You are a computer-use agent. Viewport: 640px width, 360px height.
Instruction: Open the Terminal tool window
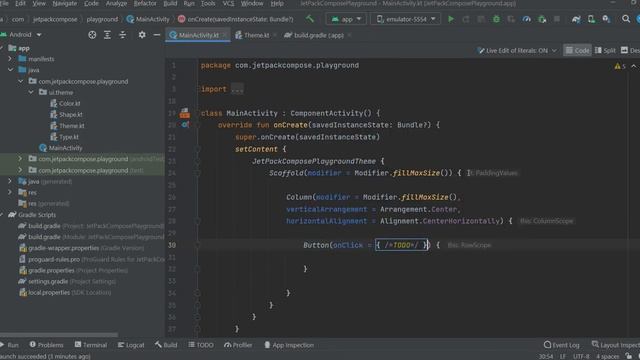click(x=91, y=345)
